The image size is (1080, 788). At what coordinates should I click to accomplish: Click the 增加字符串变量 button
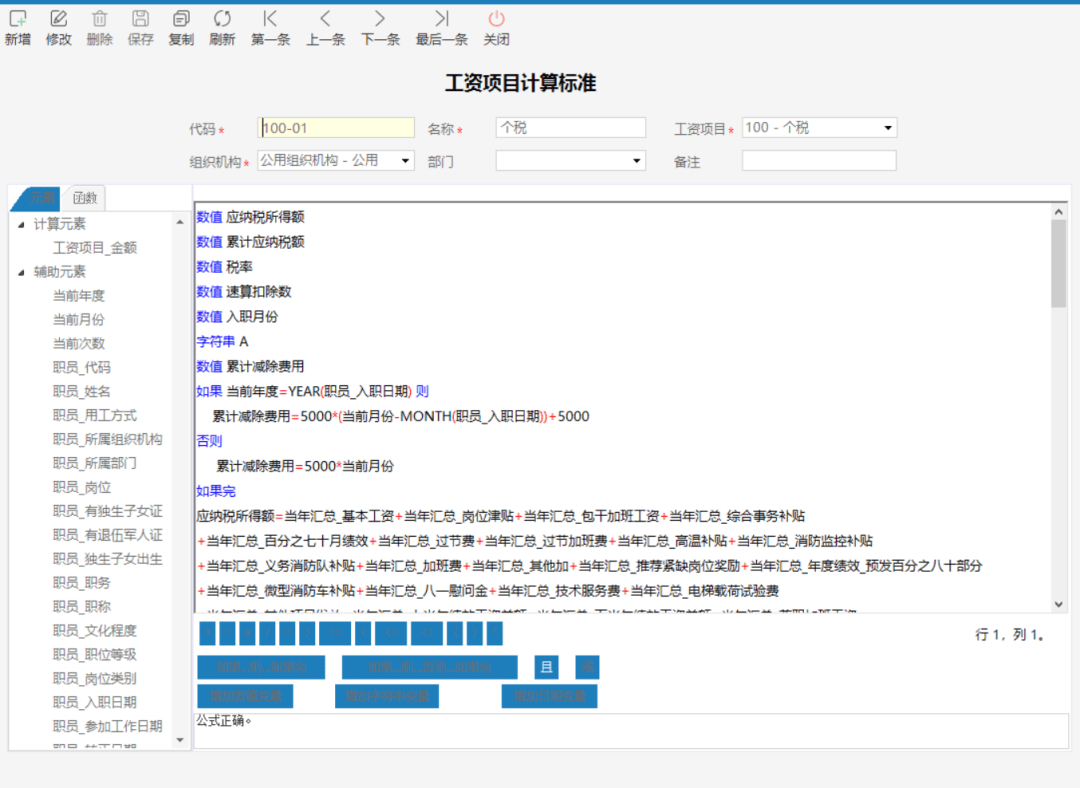tap(386, 696)
